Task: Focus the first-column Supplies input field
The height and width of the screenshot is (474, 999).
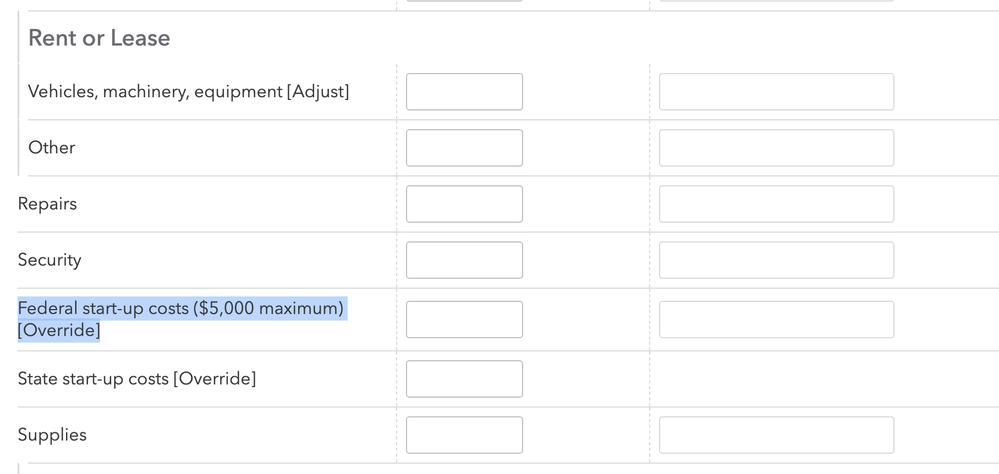Action: tap(464, 435)
